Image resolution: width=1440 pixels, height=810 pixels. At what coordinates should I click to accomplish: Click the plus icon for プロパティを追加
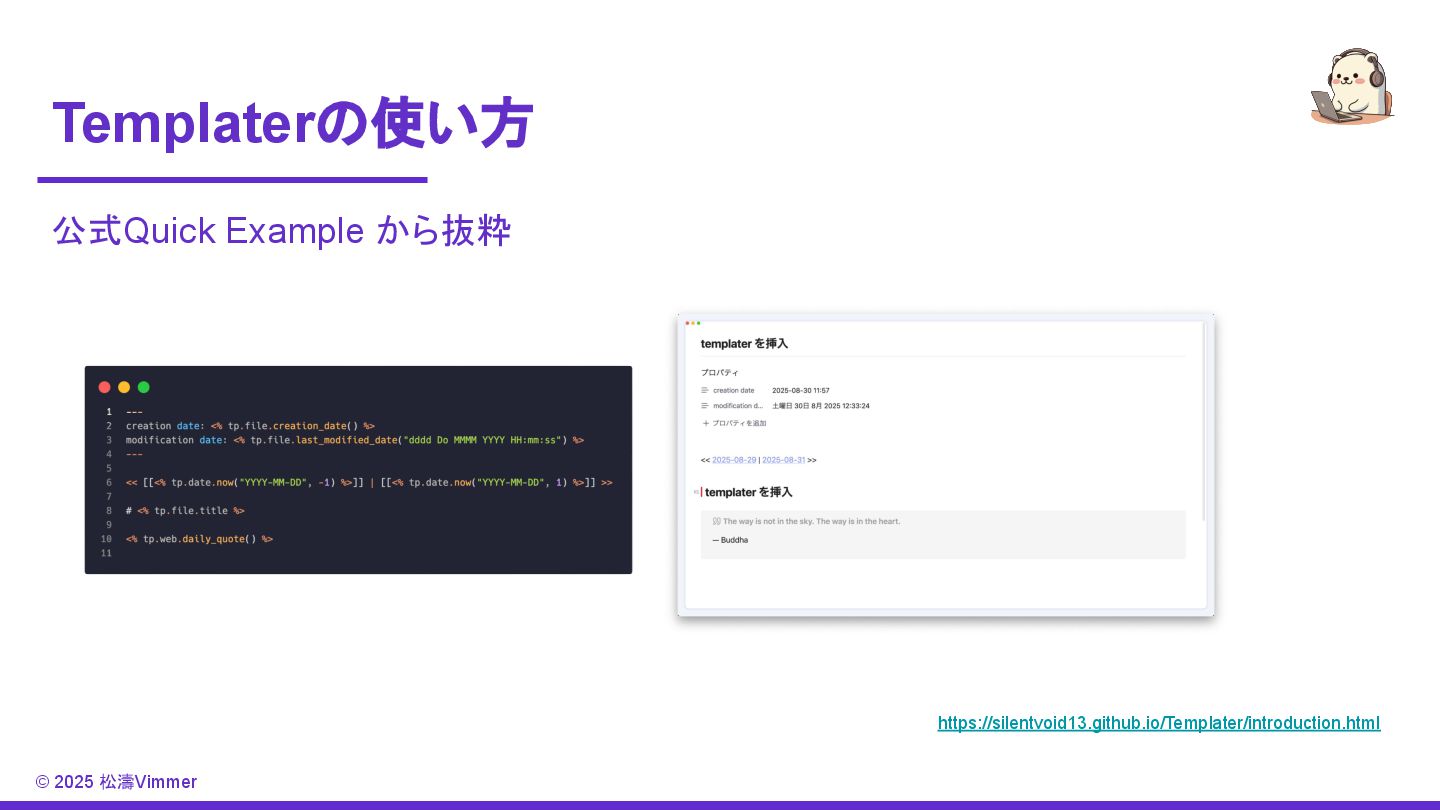click(705, 423)
